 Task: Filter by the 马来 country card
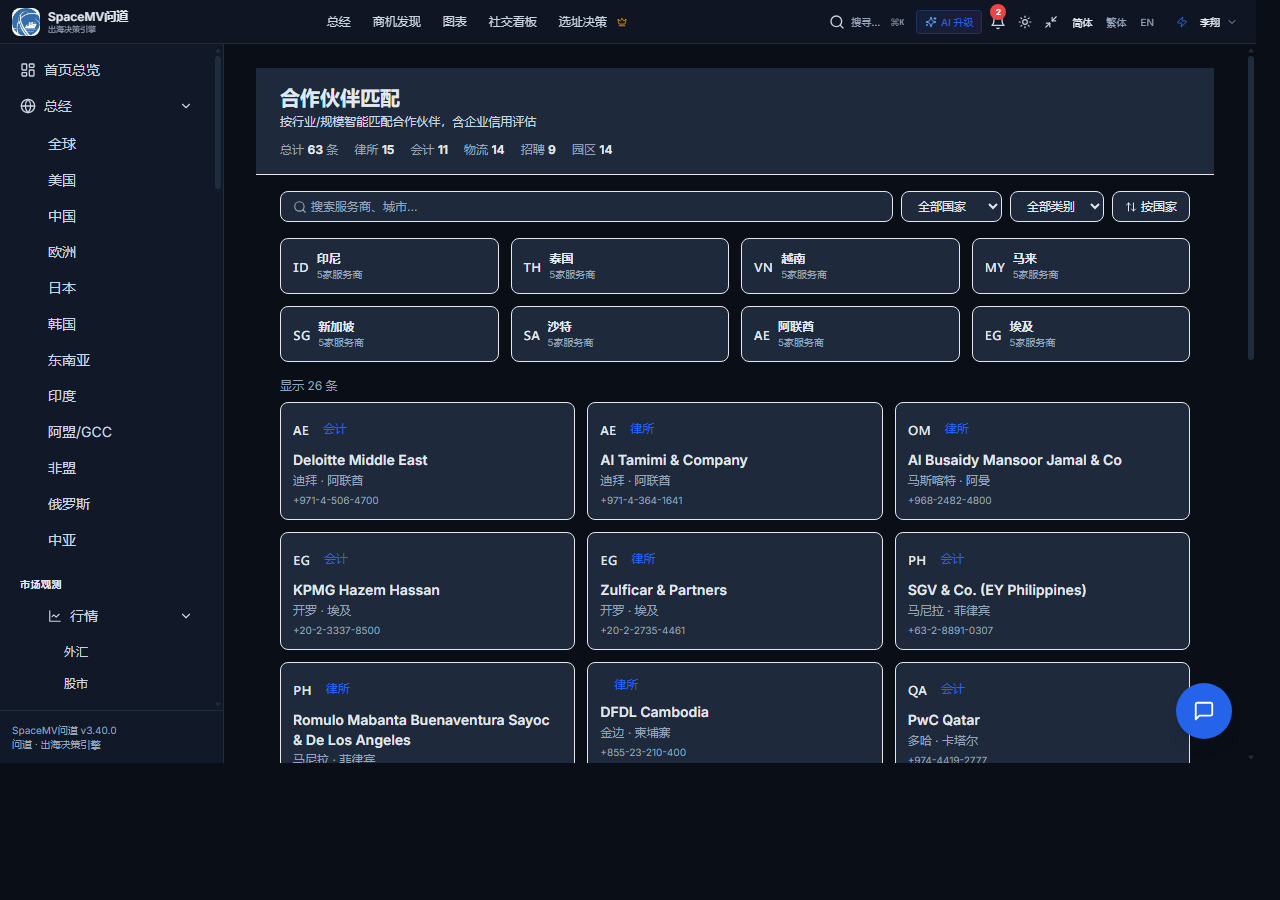pos(1081,266)
